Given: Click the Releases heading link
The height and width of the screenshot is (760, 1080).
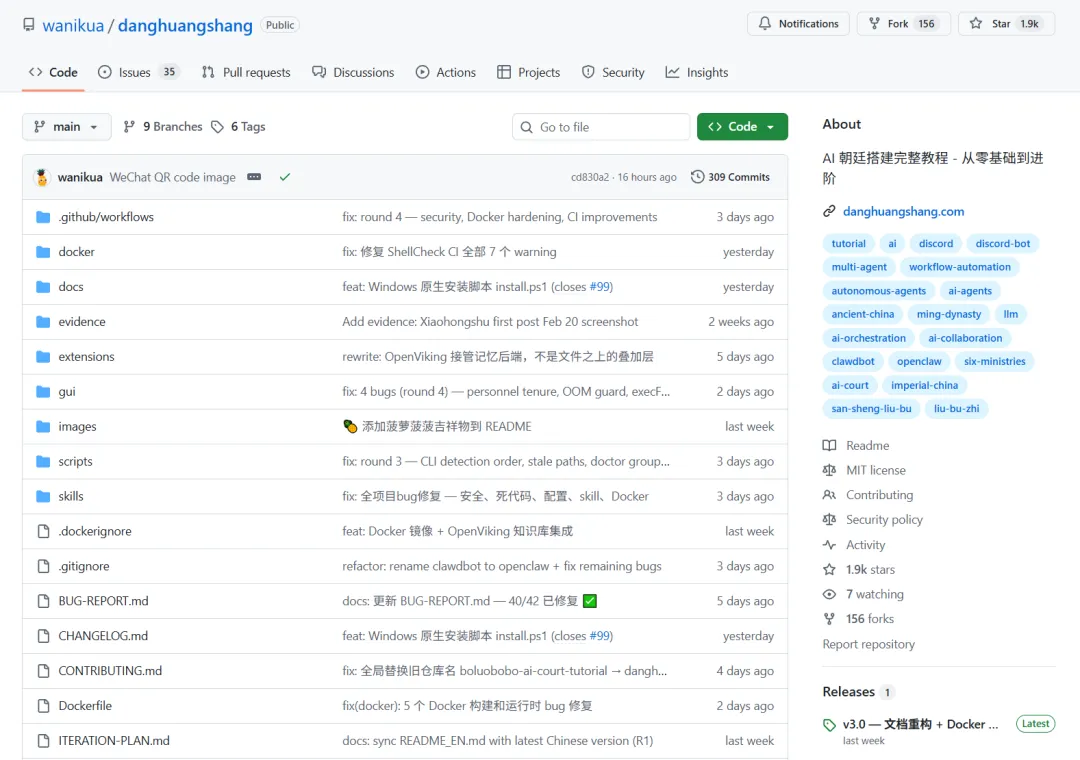Looking at the screenshot, I should [x=849, y=692].
